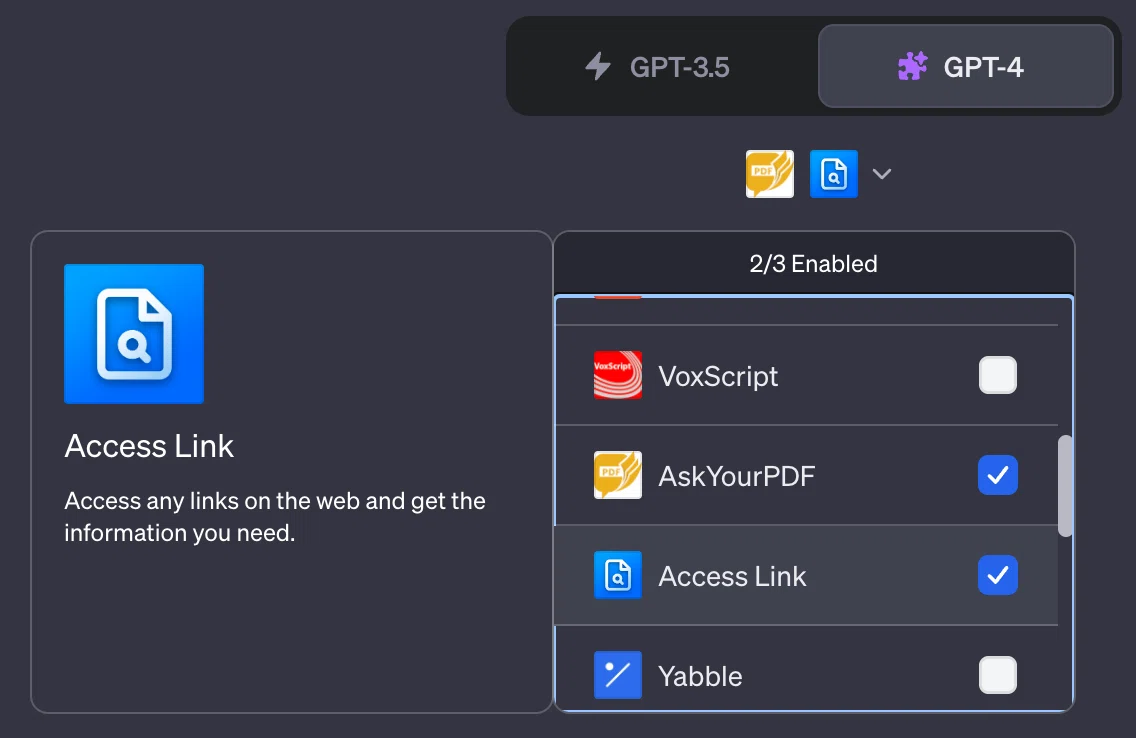Click the plugin list scrollbar thumb
Screen dimensions: 1136x738
tap(1064, 486)
